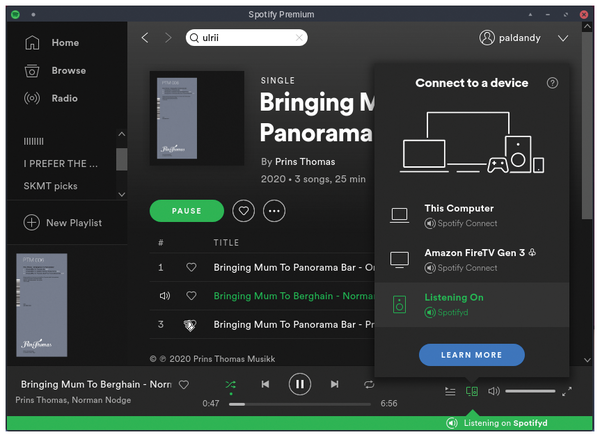Seek on the song progress bar

click(300, 404)
